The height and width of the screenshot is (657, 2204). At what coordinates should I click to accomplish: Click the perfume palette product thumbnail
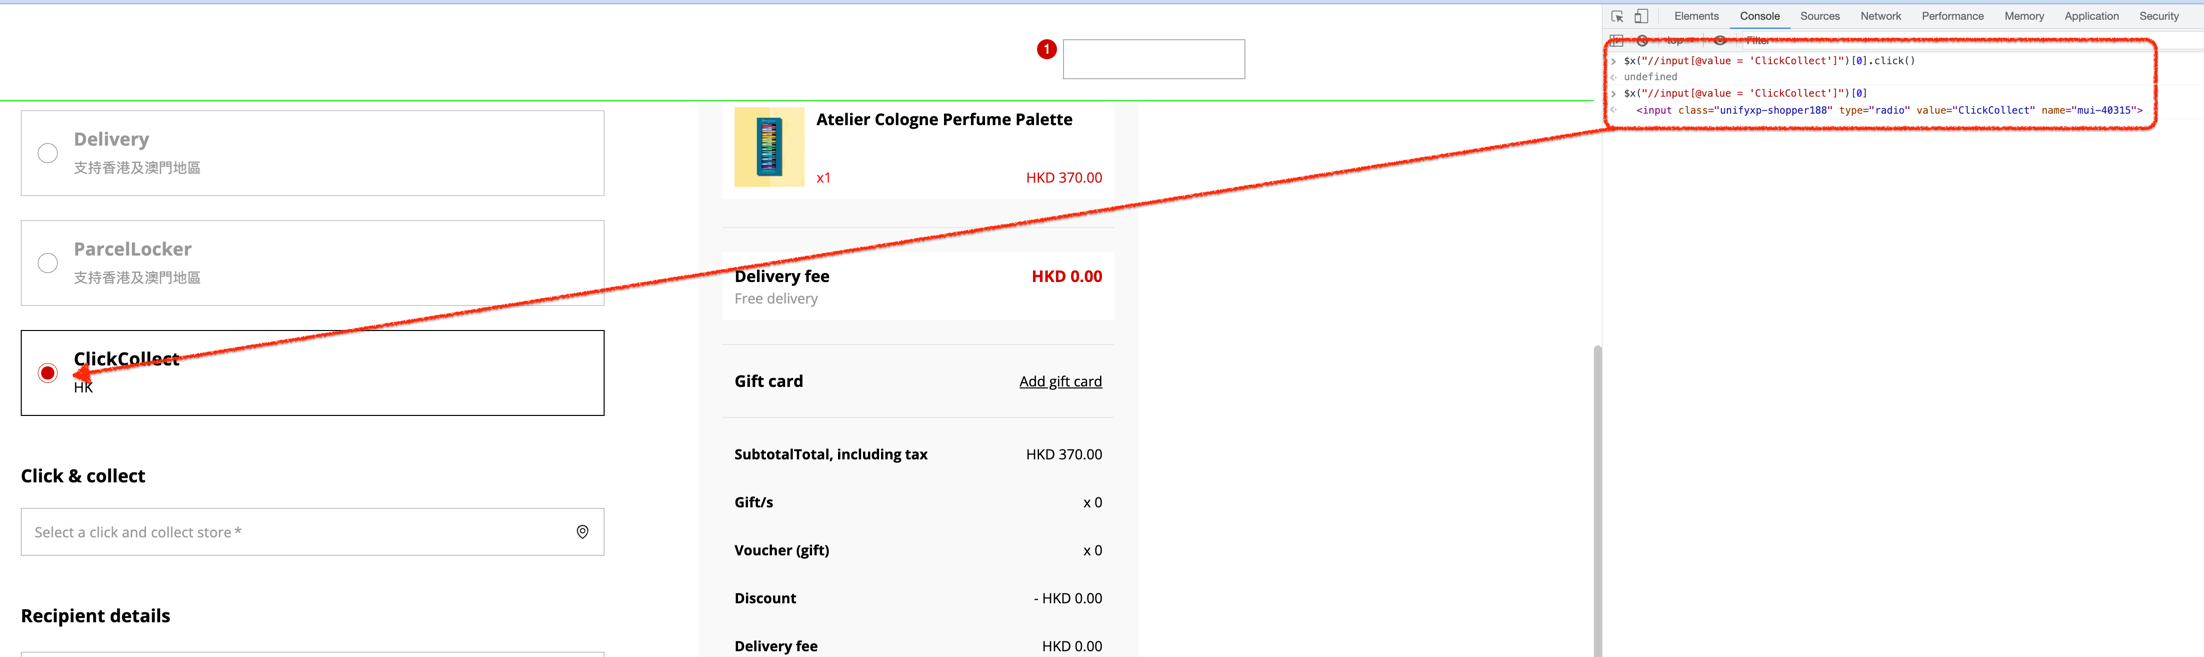pyautogui.click(x=769, y=147)
